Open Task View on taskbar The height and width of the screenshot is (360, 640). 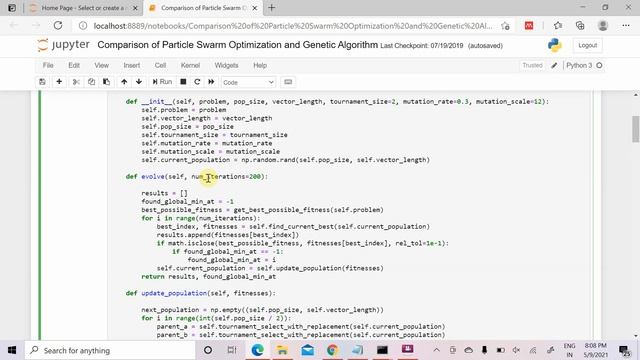click(x=232, y=350)
